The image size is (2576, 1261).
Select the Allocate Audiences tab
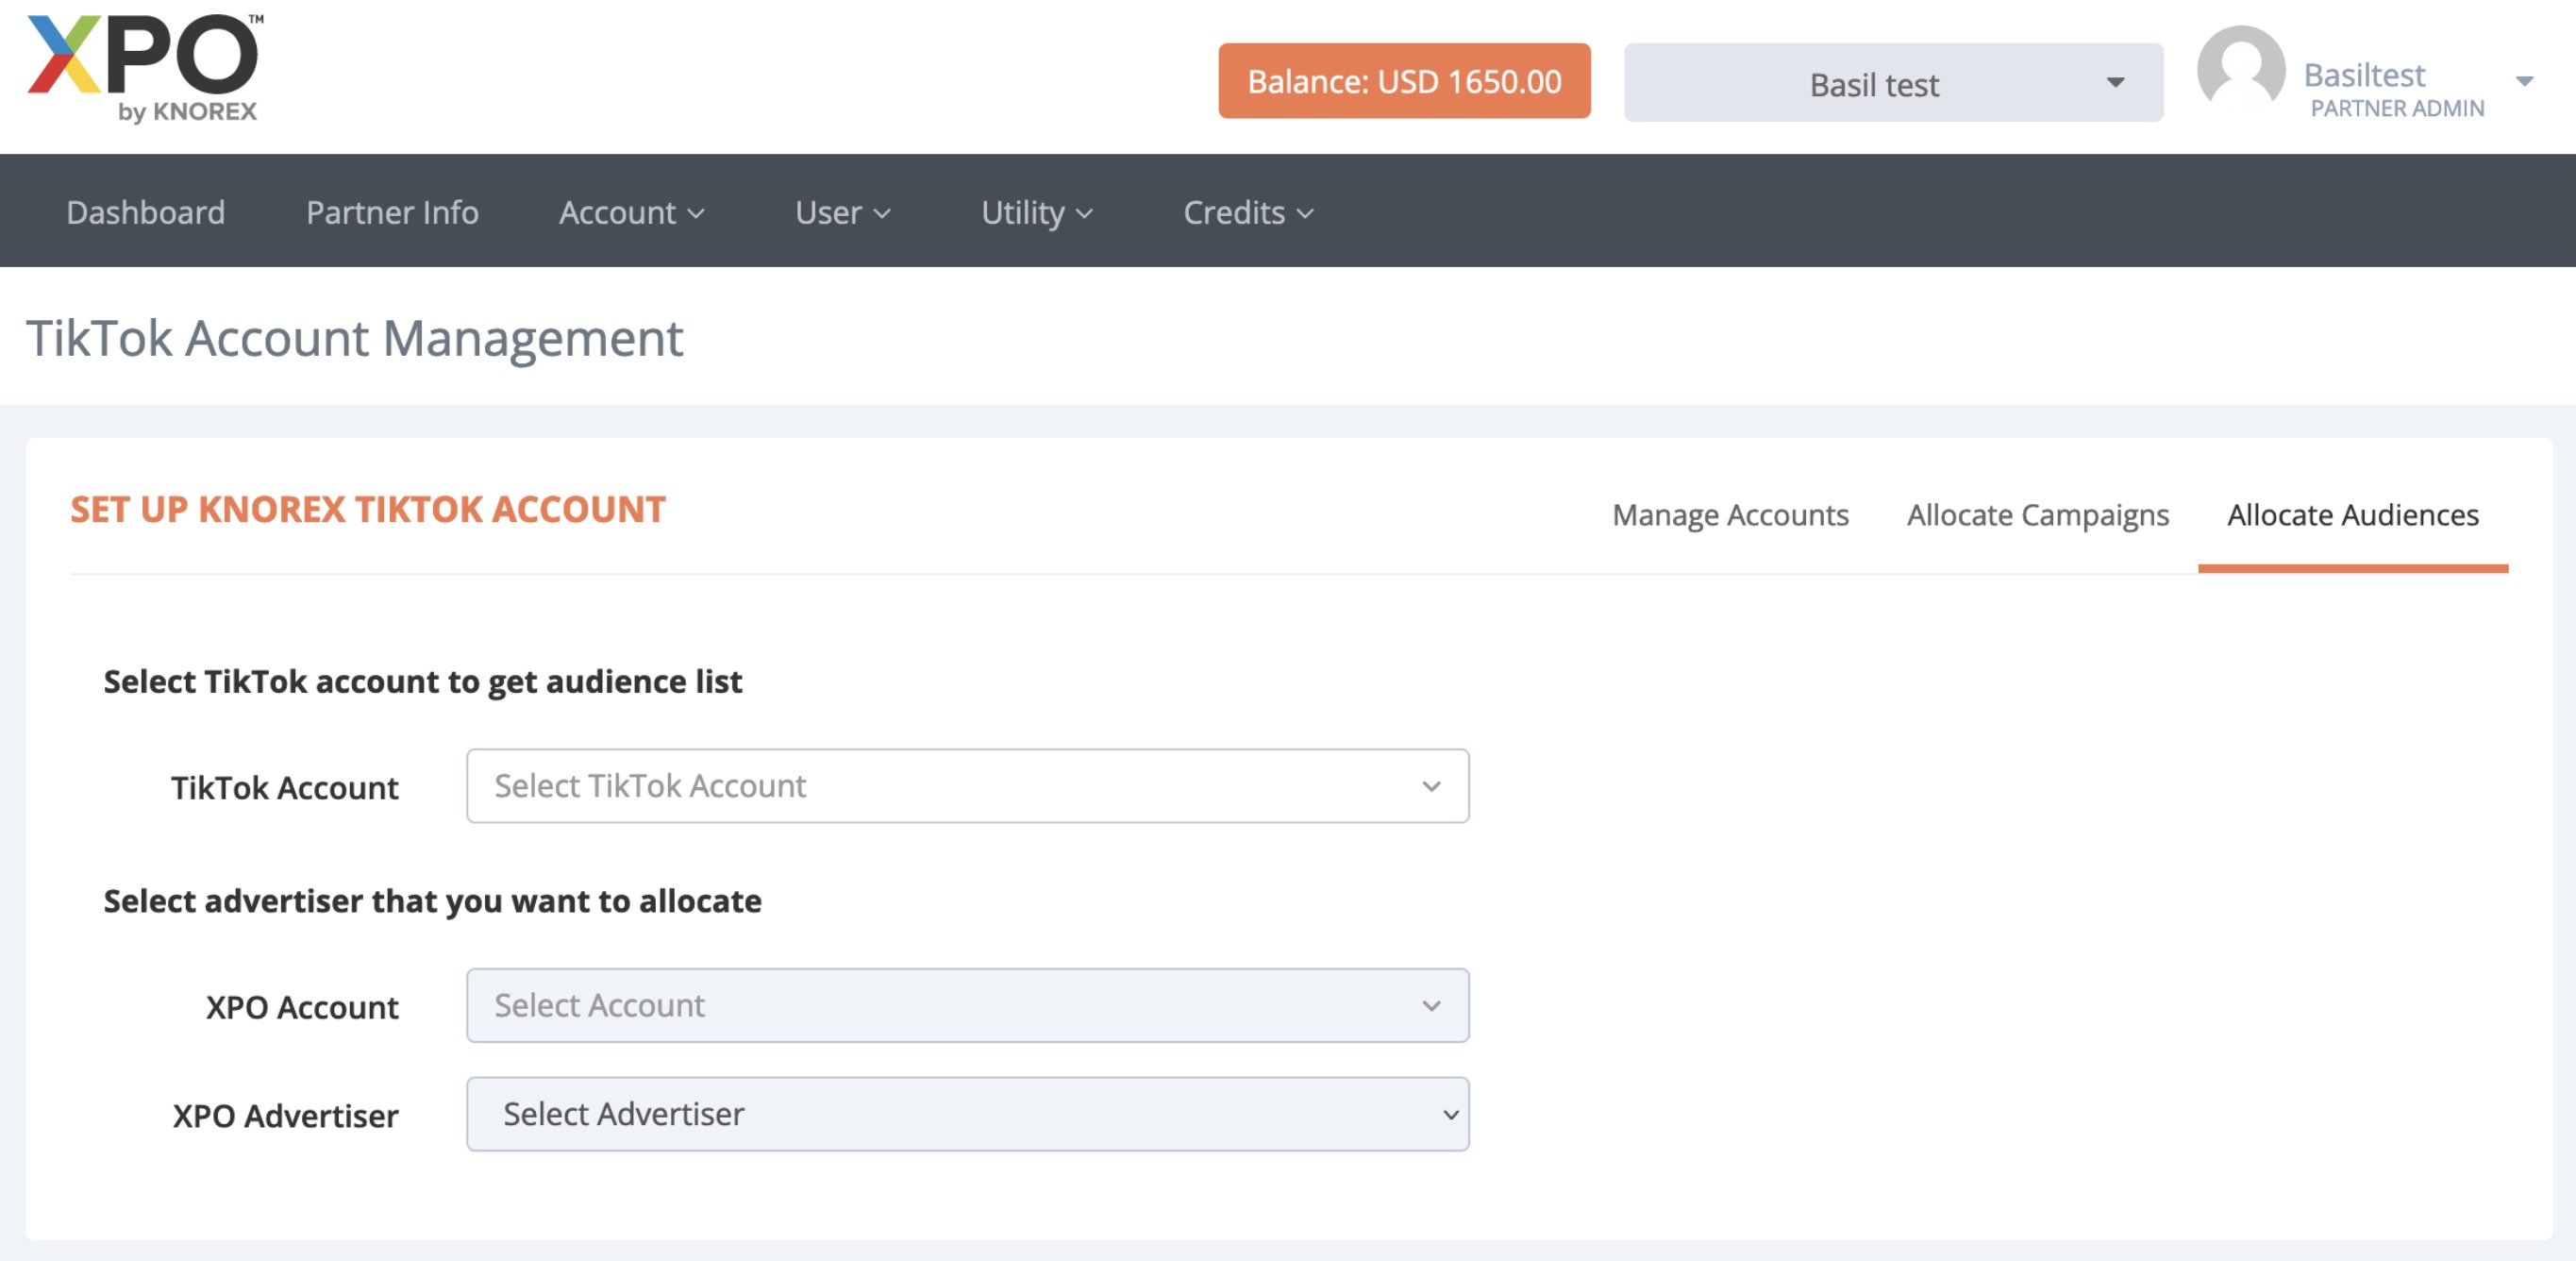2352,515
